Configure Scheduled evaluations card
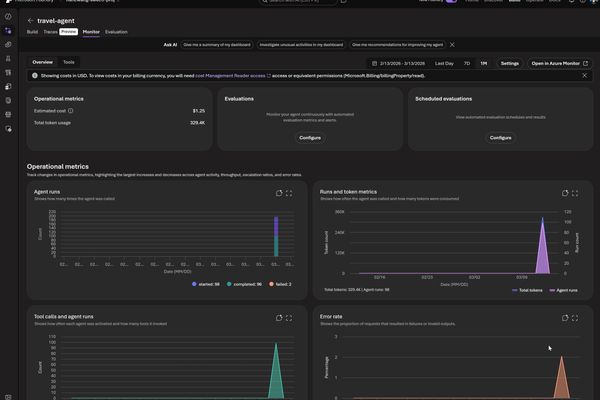 click(501, 138)
